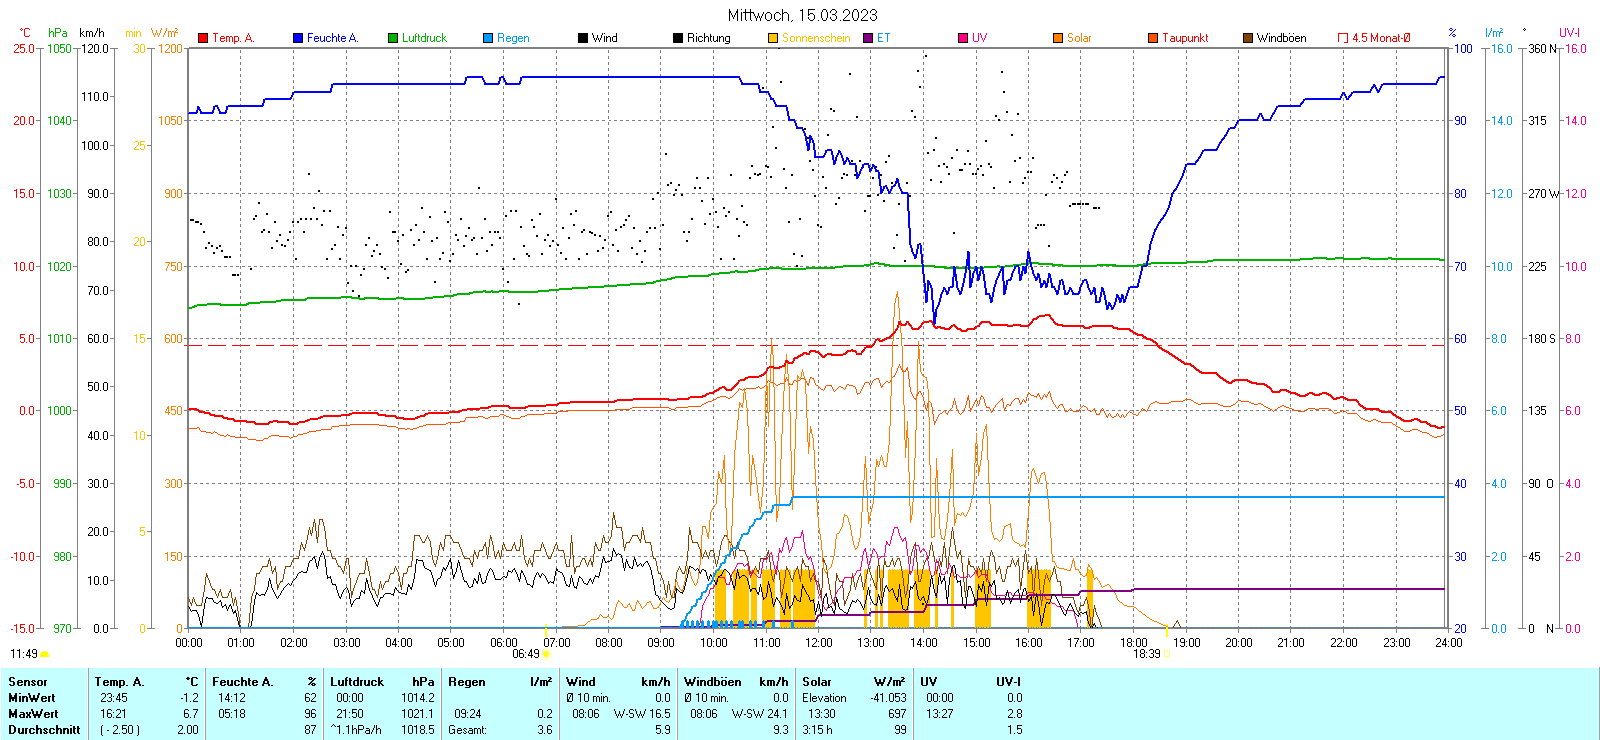Click the Sensor column header in table
The width and height of the screenshot is (1600, 740).
click(x=28, y=682)
